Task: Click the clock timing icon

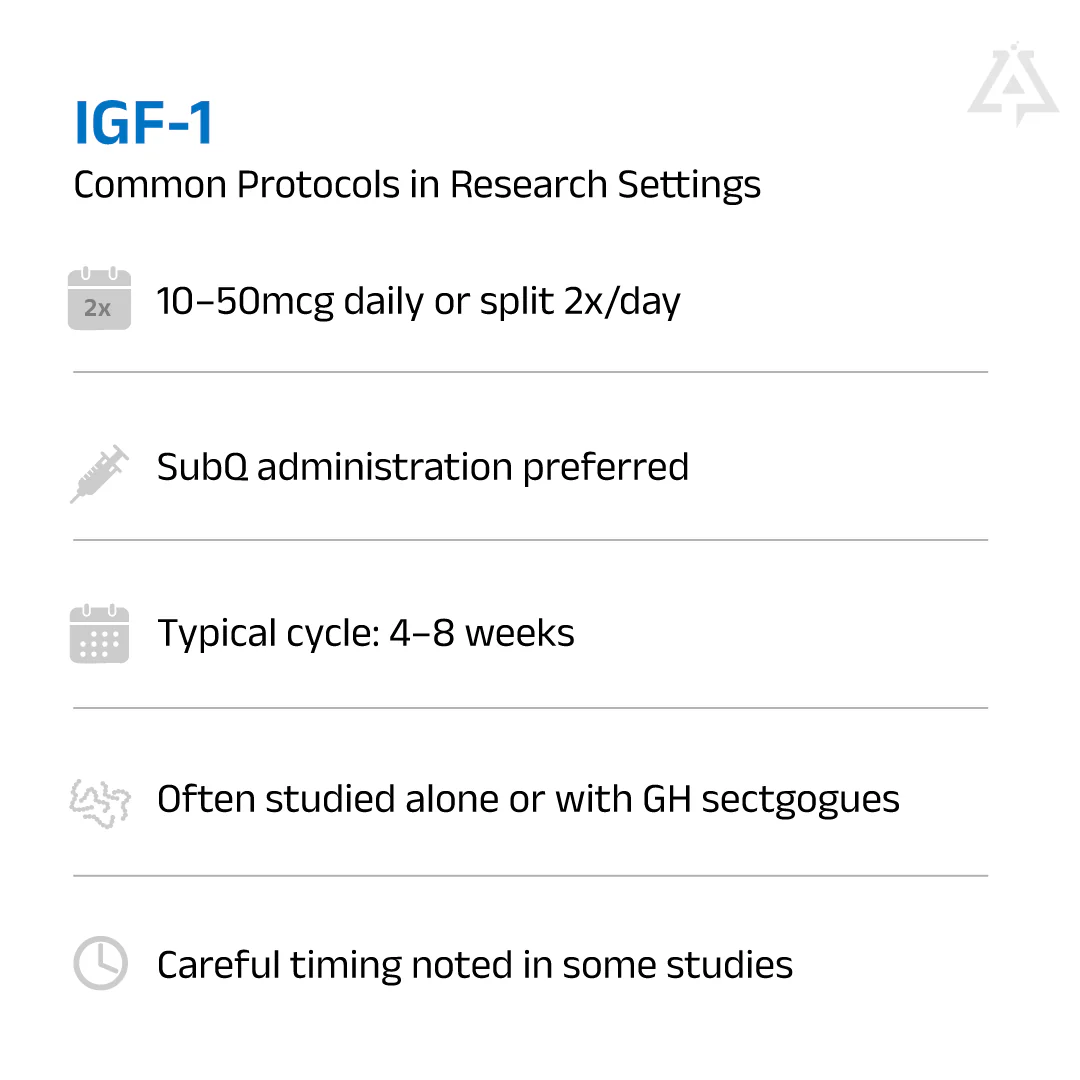Action: coord(100,964)
